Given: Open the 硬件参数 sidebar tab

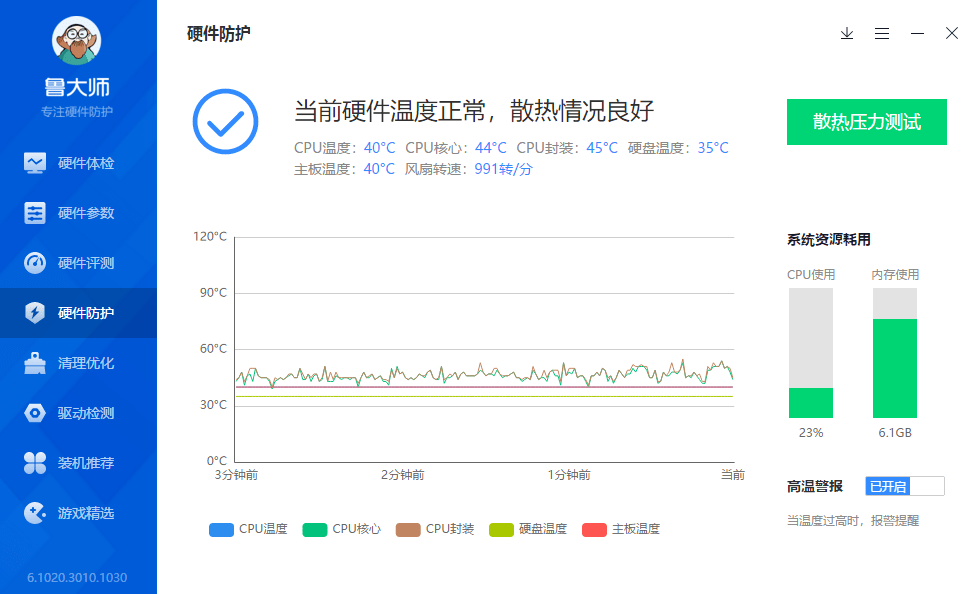Looking at the screenshot, I should [78, 213].
